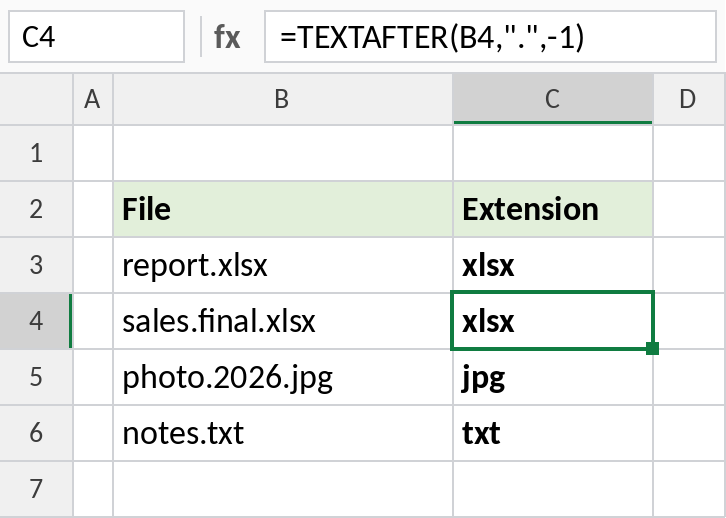The image size is (726, 518).
Task: Click the 'Extension' header cell
Action: pos(553,209)
